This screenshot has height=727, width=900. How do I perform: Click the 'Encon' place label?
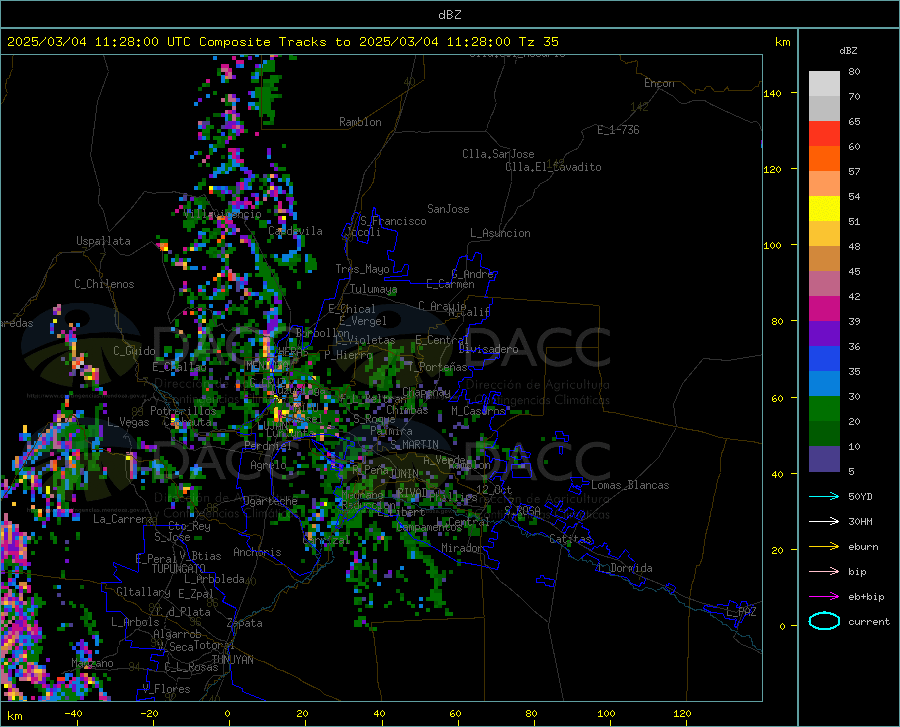coord(659,83)
